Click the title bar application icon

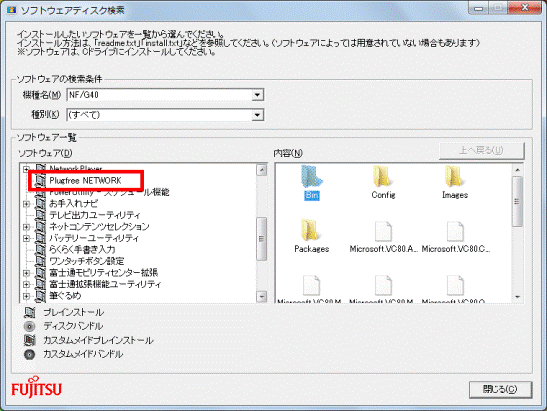pos(12,10)
